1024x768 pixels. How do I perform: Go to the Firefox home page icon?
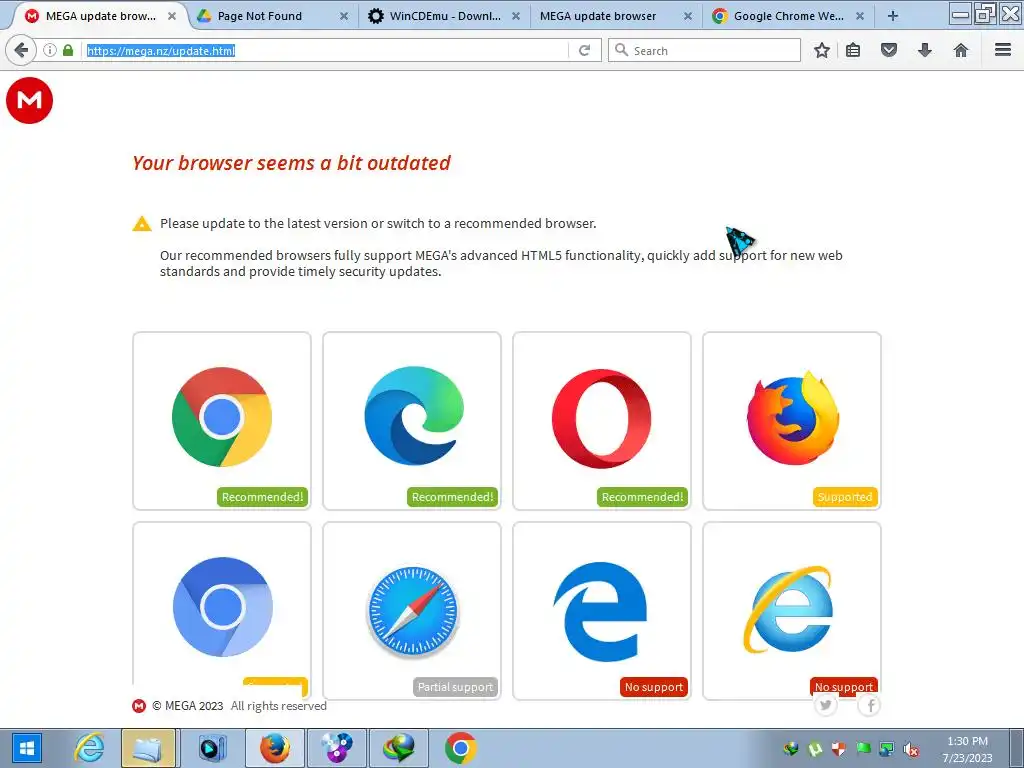[x=961, y=50]
